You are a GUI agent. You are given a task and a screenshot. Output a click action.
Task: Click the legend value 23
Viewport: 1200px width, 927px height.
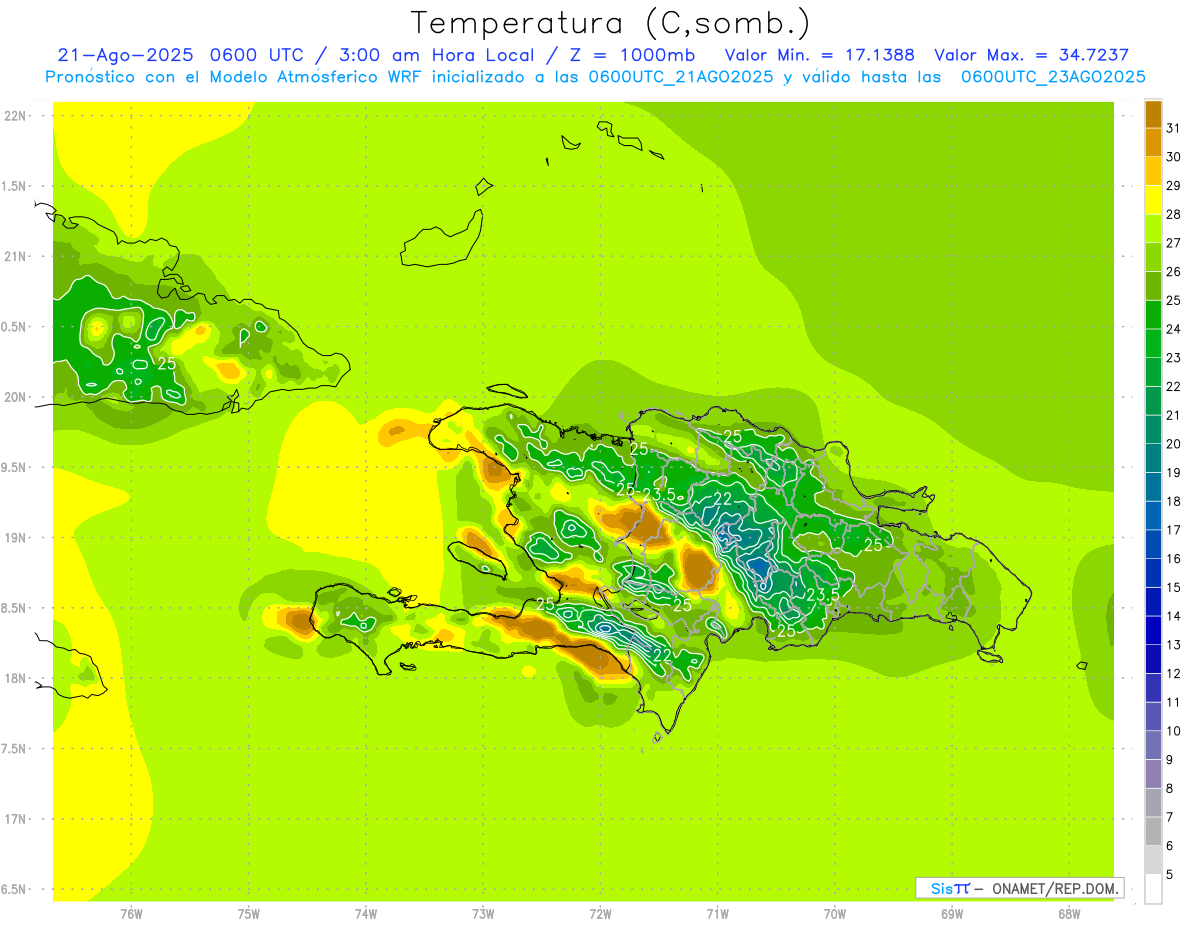click(x=1174, y=358)
